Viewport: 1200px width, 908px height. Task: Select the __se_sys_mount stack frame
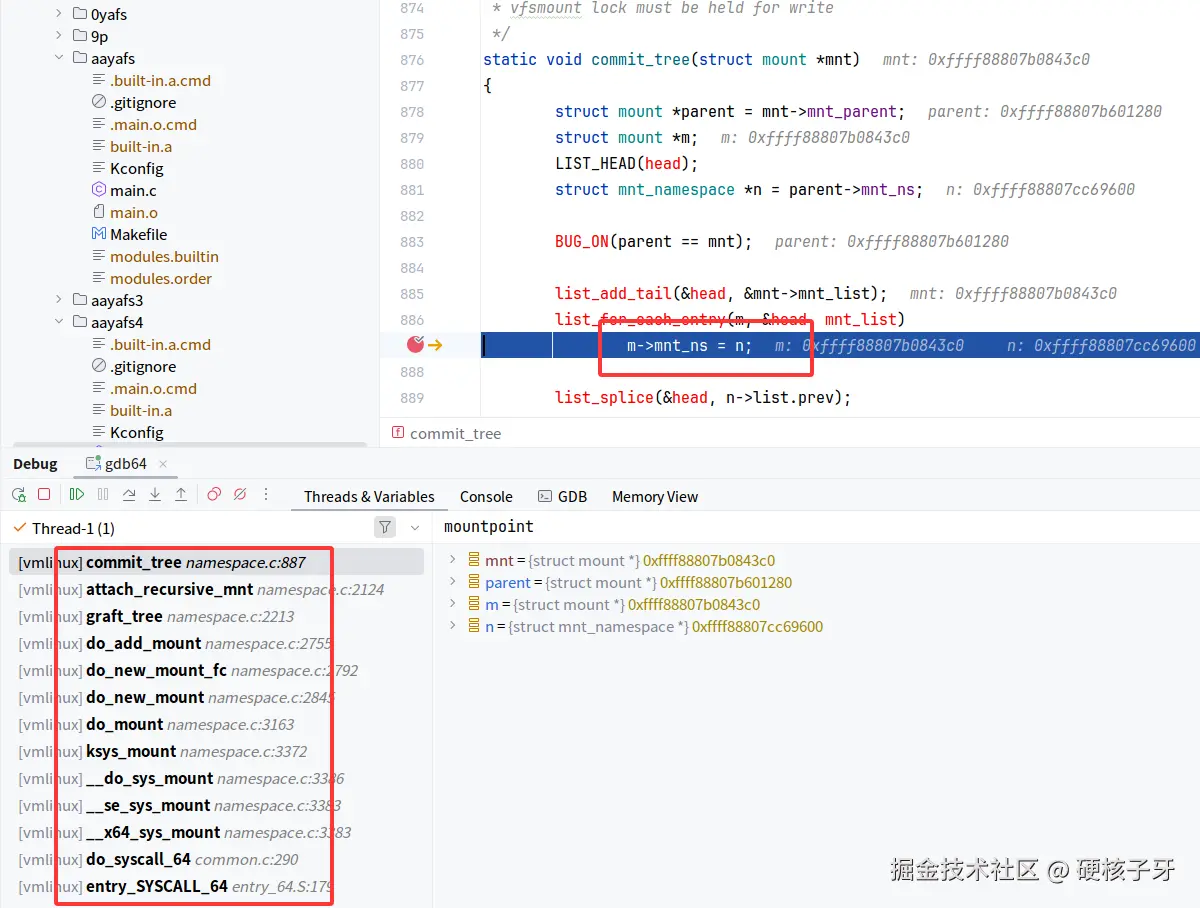(216, 805)
